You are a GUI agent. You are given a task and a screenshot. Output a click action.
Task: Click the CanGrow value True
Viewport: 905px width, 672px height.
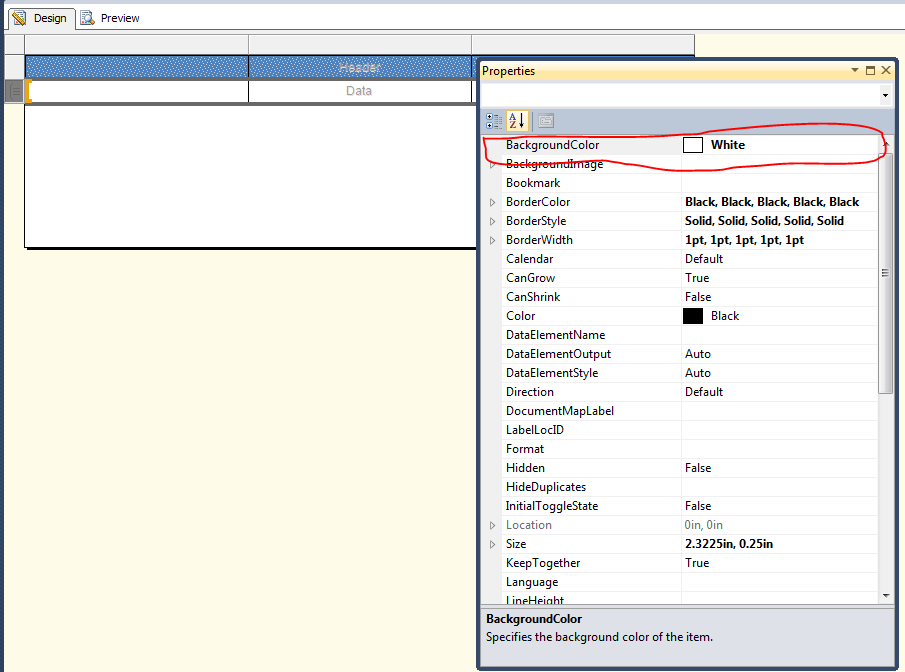(697, 278)
